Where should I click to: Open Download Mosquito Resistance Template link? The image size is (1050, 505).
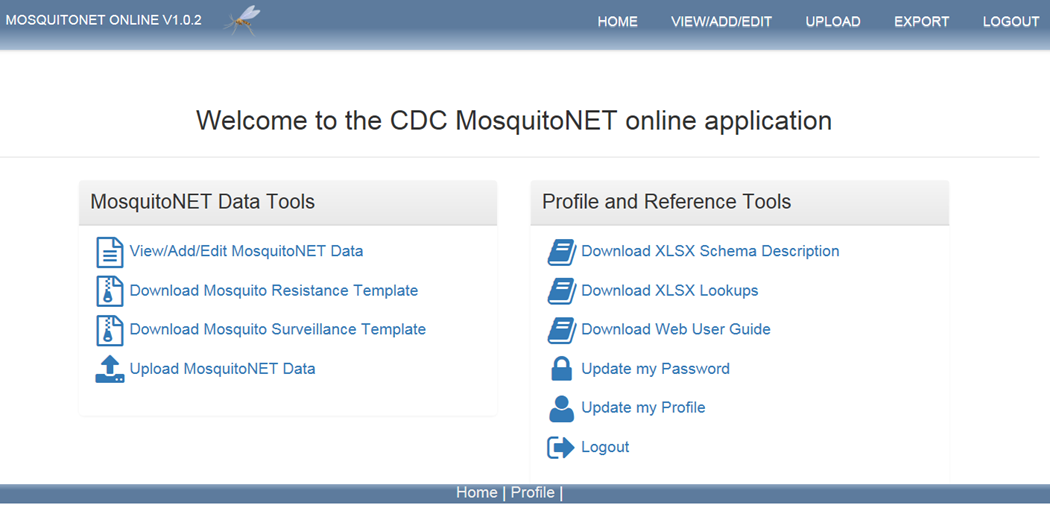point(273,291)
